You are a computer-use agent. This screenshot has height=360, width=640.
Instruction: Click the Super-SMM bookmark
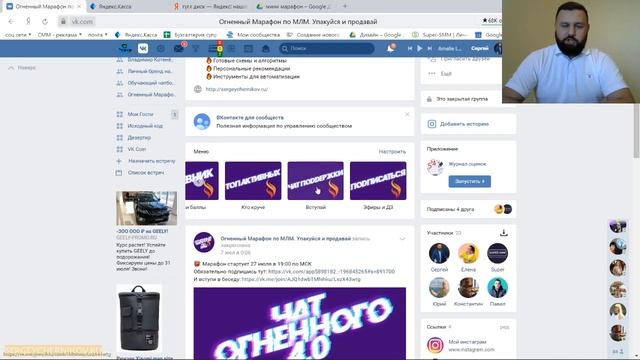click(439, 35)
